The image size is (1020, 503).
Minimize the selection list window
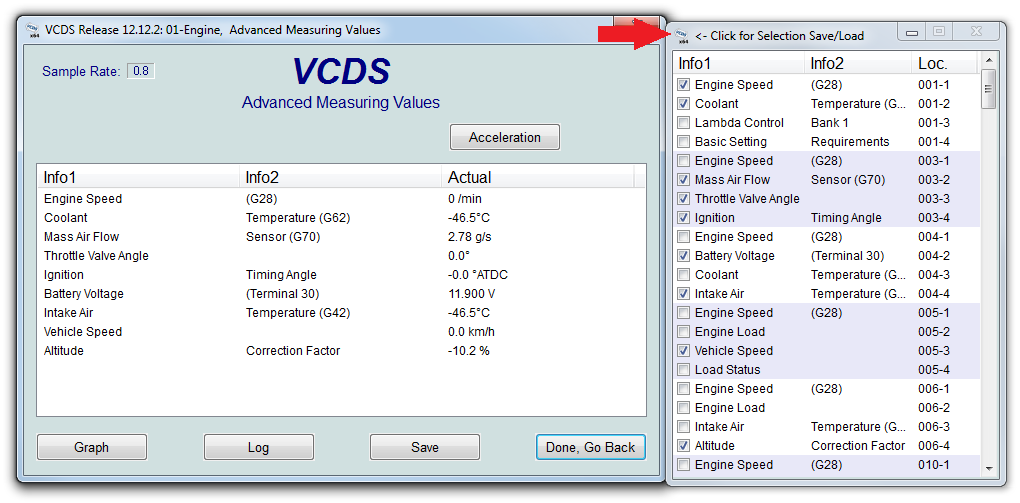pos(912,33)
